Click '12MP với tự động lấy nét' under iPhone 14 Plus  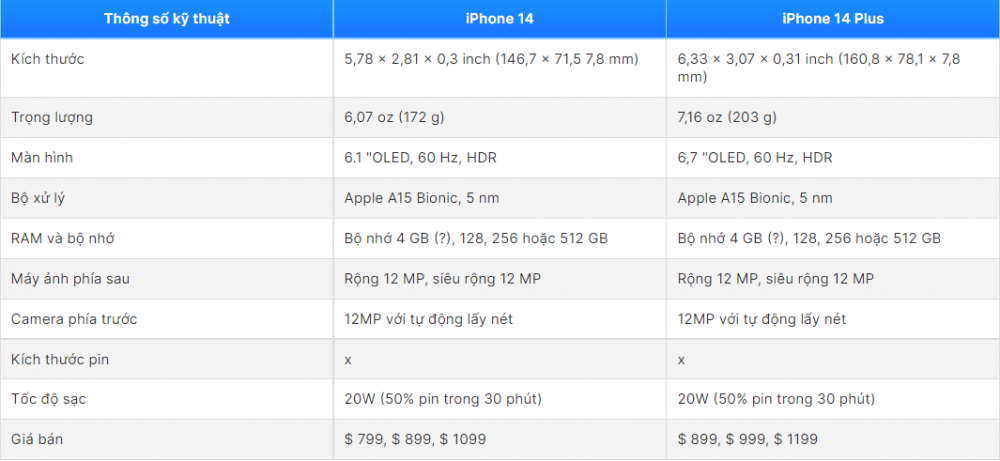(762, 319)
